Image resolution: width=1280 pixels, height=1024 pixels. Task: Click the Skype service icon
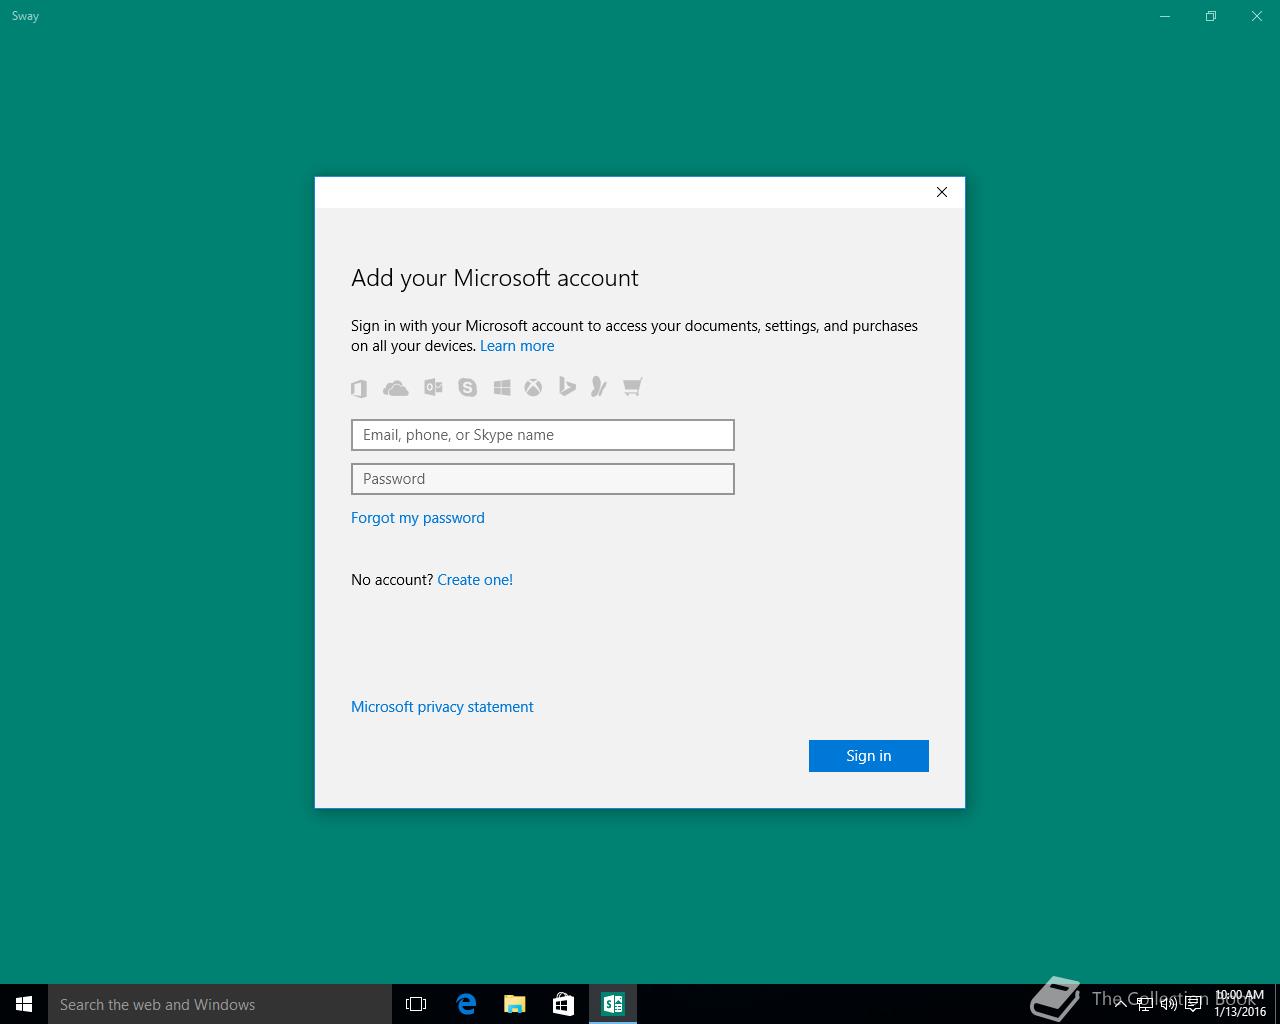pos(467,387)
